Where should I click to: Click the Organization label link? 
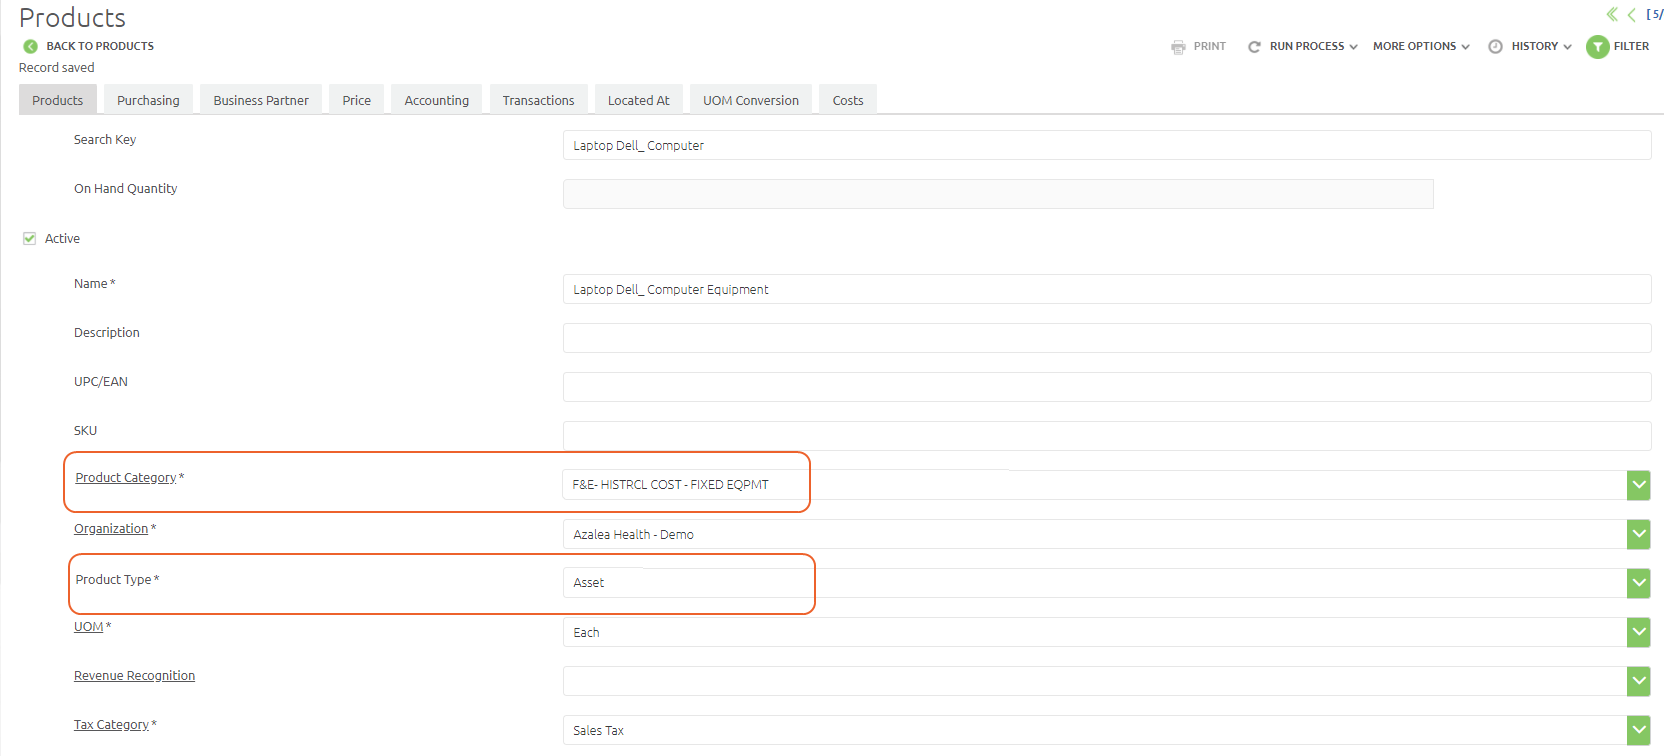pyautogui.click(x=111, y=529)
